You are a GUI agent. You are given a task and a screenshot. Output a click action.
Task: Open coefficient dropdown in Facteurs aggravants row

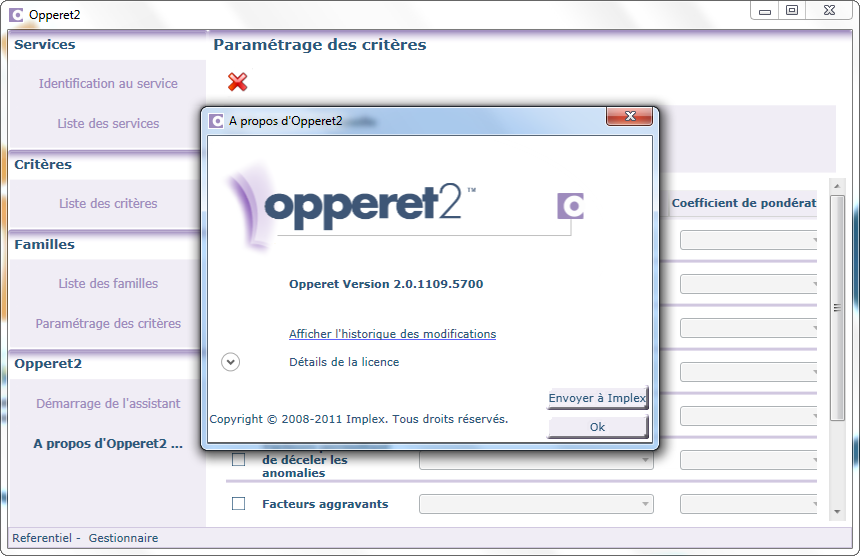tap(749, 504)
